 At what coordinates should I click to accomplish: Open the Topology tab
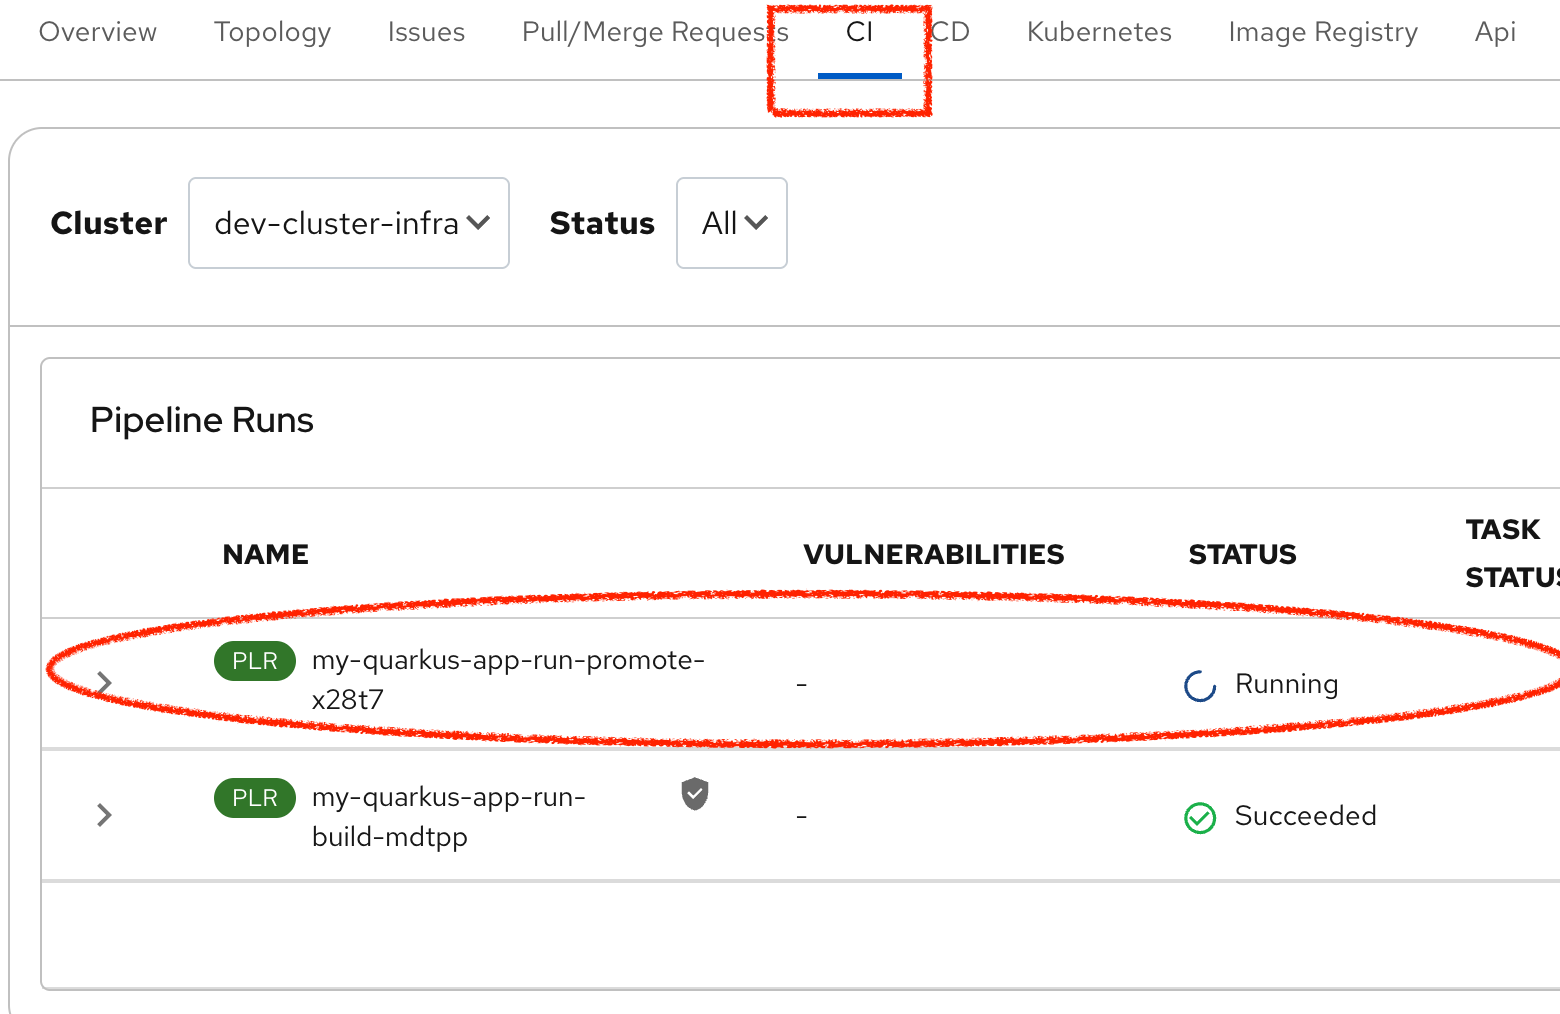[272, 32]
